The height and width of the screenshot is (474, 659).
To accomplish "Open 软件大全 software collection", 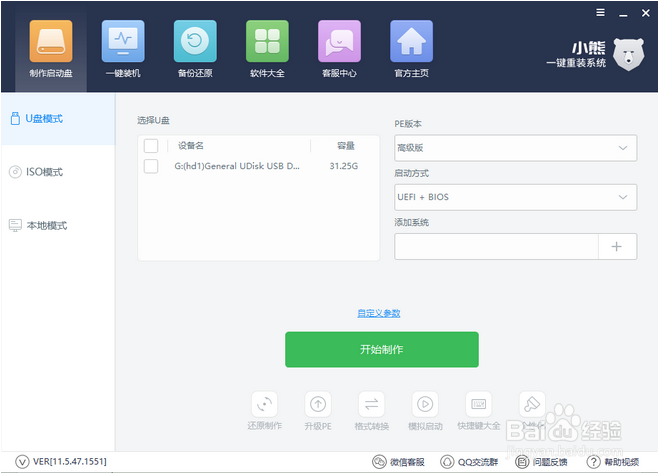I will (x=267, y=49).
